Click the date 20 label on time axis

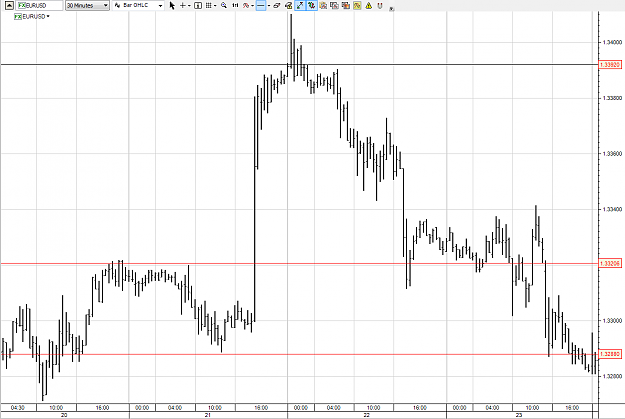coord(64,415)
